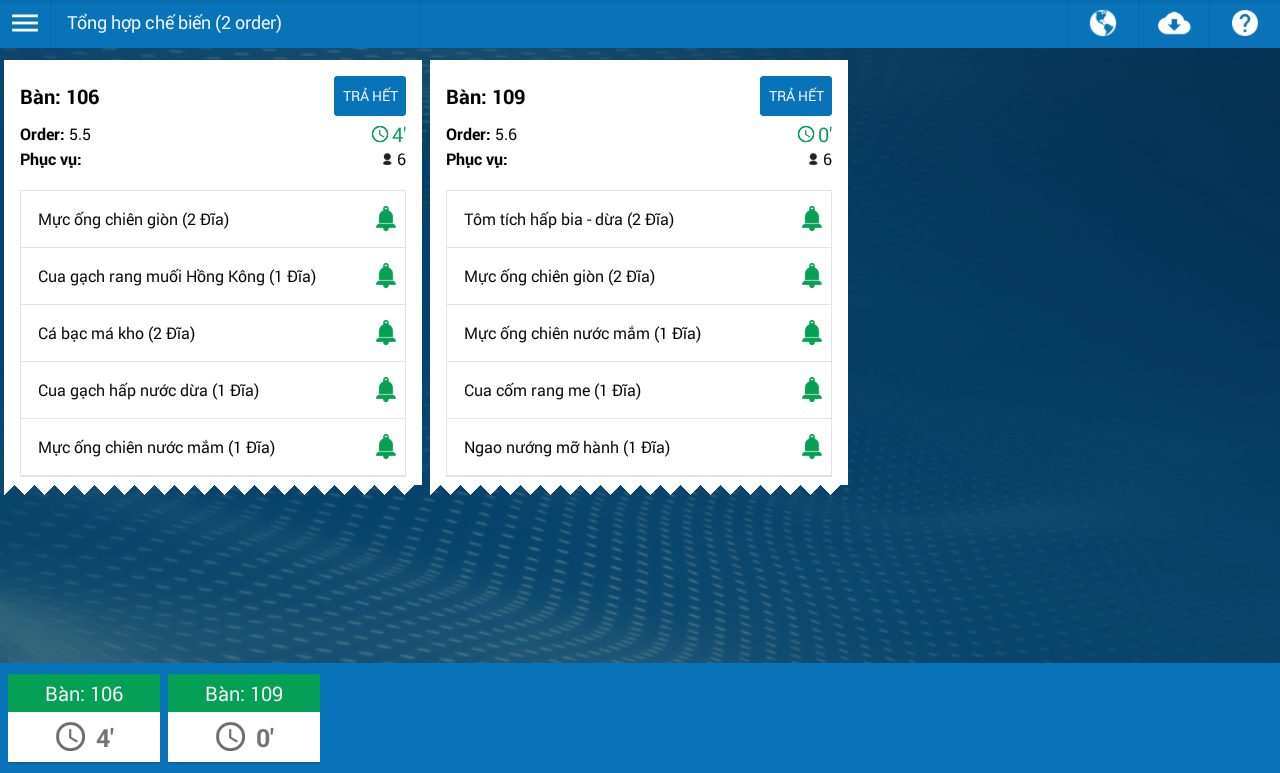Ring bell for Cá bạc má kho
The width and height of the screenshot is (1280, 773).
[386, 333]
